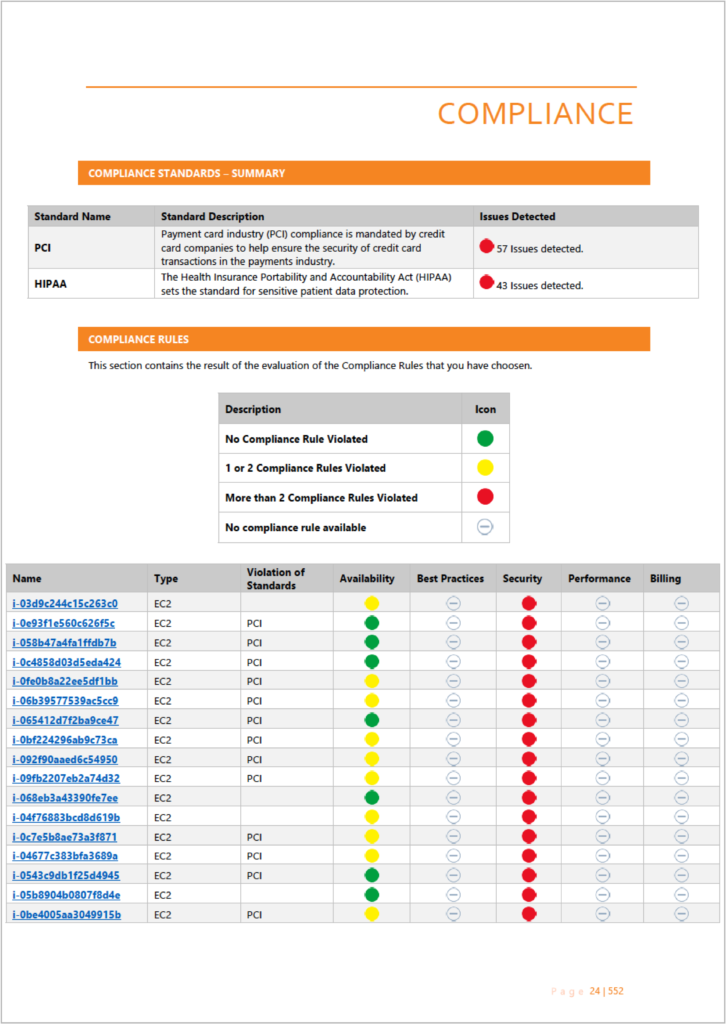Click the red Security icon for i-0e93f1e560c626f5c

[529, 623]
